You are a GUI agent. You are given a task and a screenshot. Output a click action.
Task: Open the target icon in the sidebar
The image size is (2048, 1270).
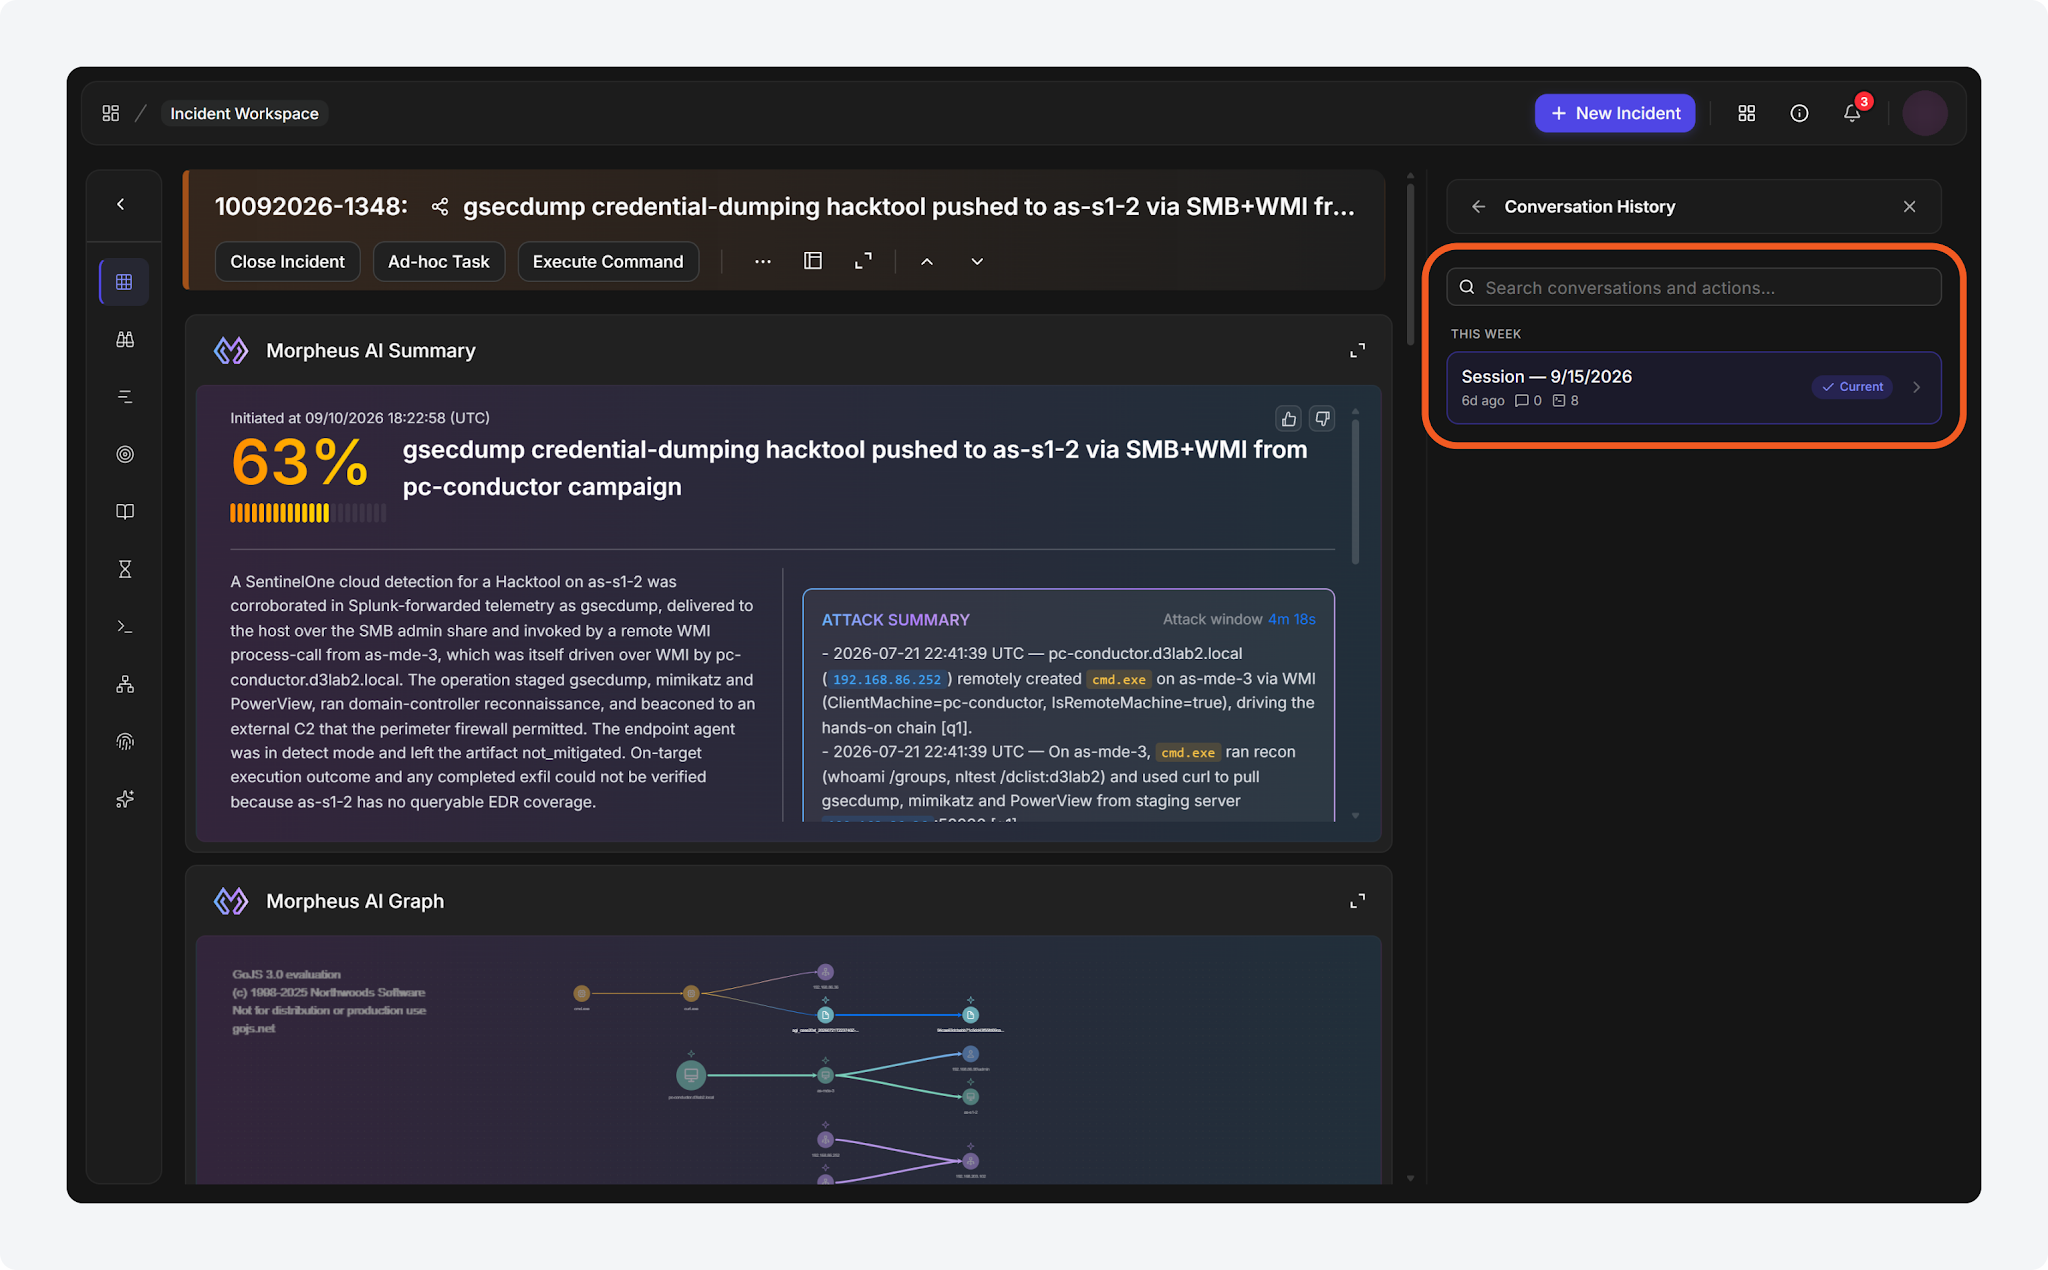tap(124, 454)
